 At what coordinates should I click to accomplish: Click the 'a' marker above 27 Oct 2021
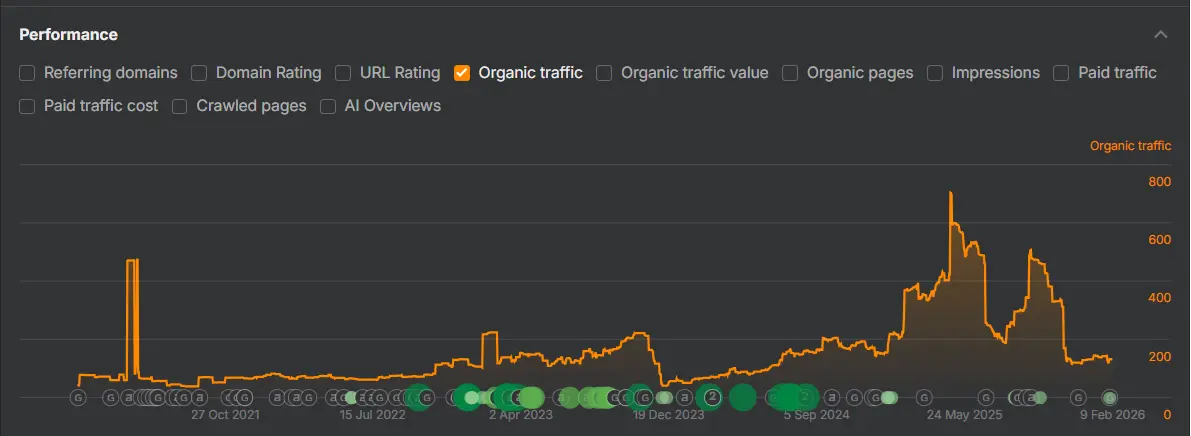click(x=200, y=398)
